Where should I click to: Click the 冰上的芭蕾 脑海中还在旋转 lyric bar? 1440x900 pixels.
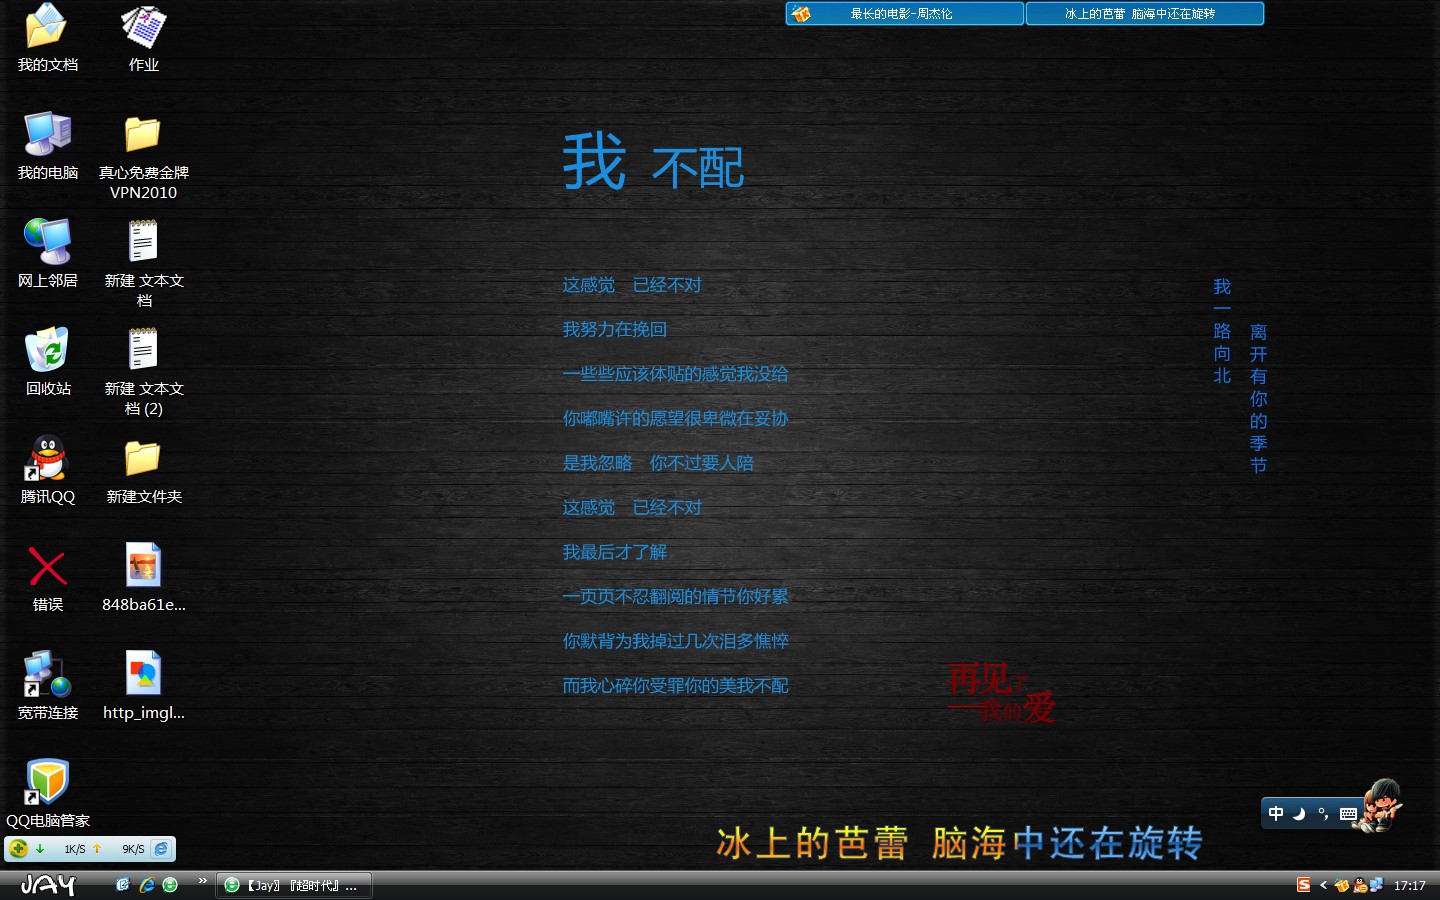pos(1144,14)
